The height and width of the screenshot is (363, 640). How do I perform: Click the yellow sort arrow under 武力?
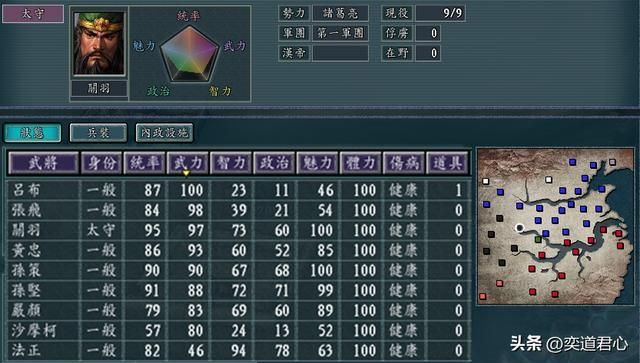pos(186,173)
